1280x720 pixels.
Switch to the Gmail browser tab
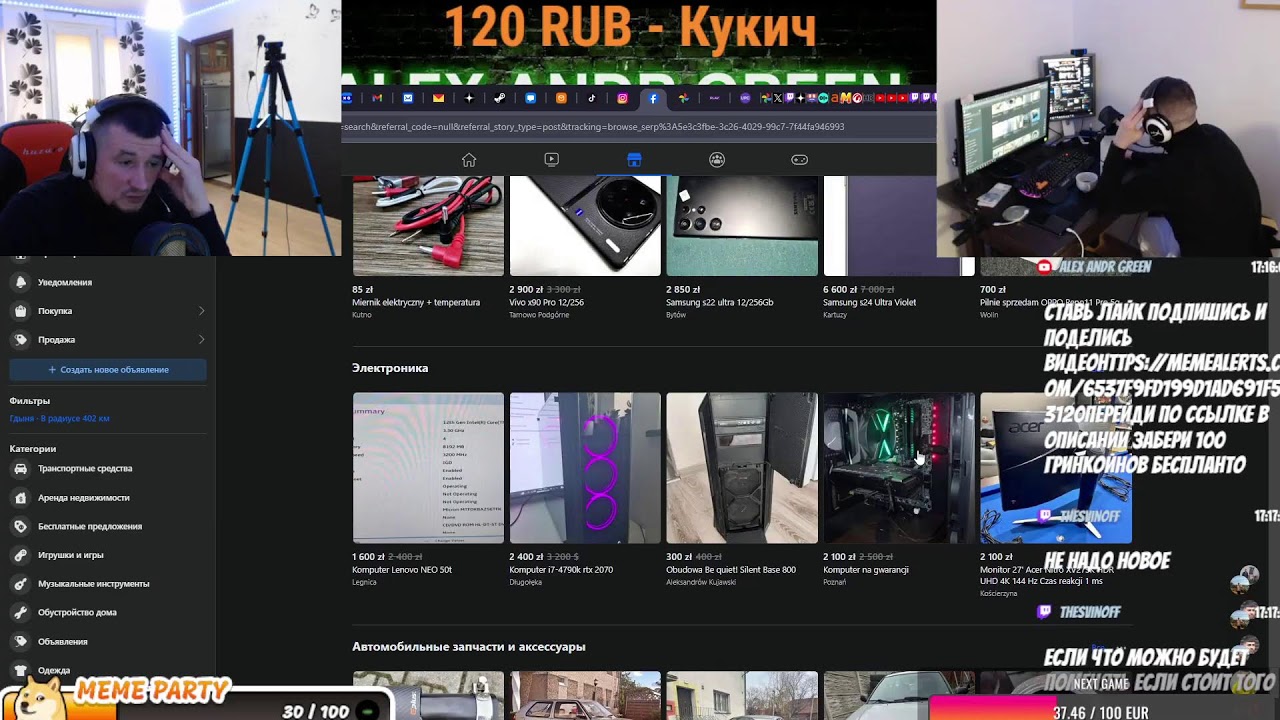point(377,98)
